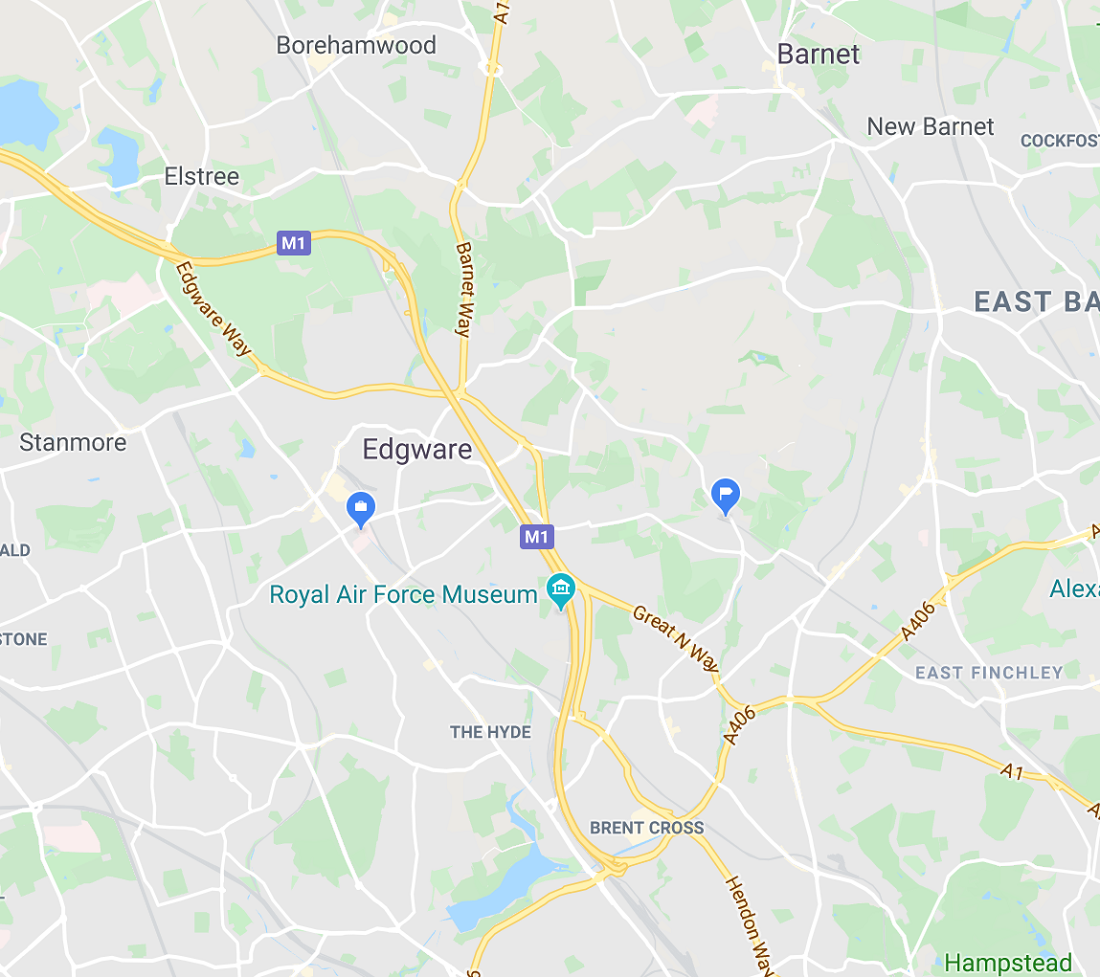Click the lower M1 shield near Edgware
1100x977 pixels.
[x=537, y=537]
